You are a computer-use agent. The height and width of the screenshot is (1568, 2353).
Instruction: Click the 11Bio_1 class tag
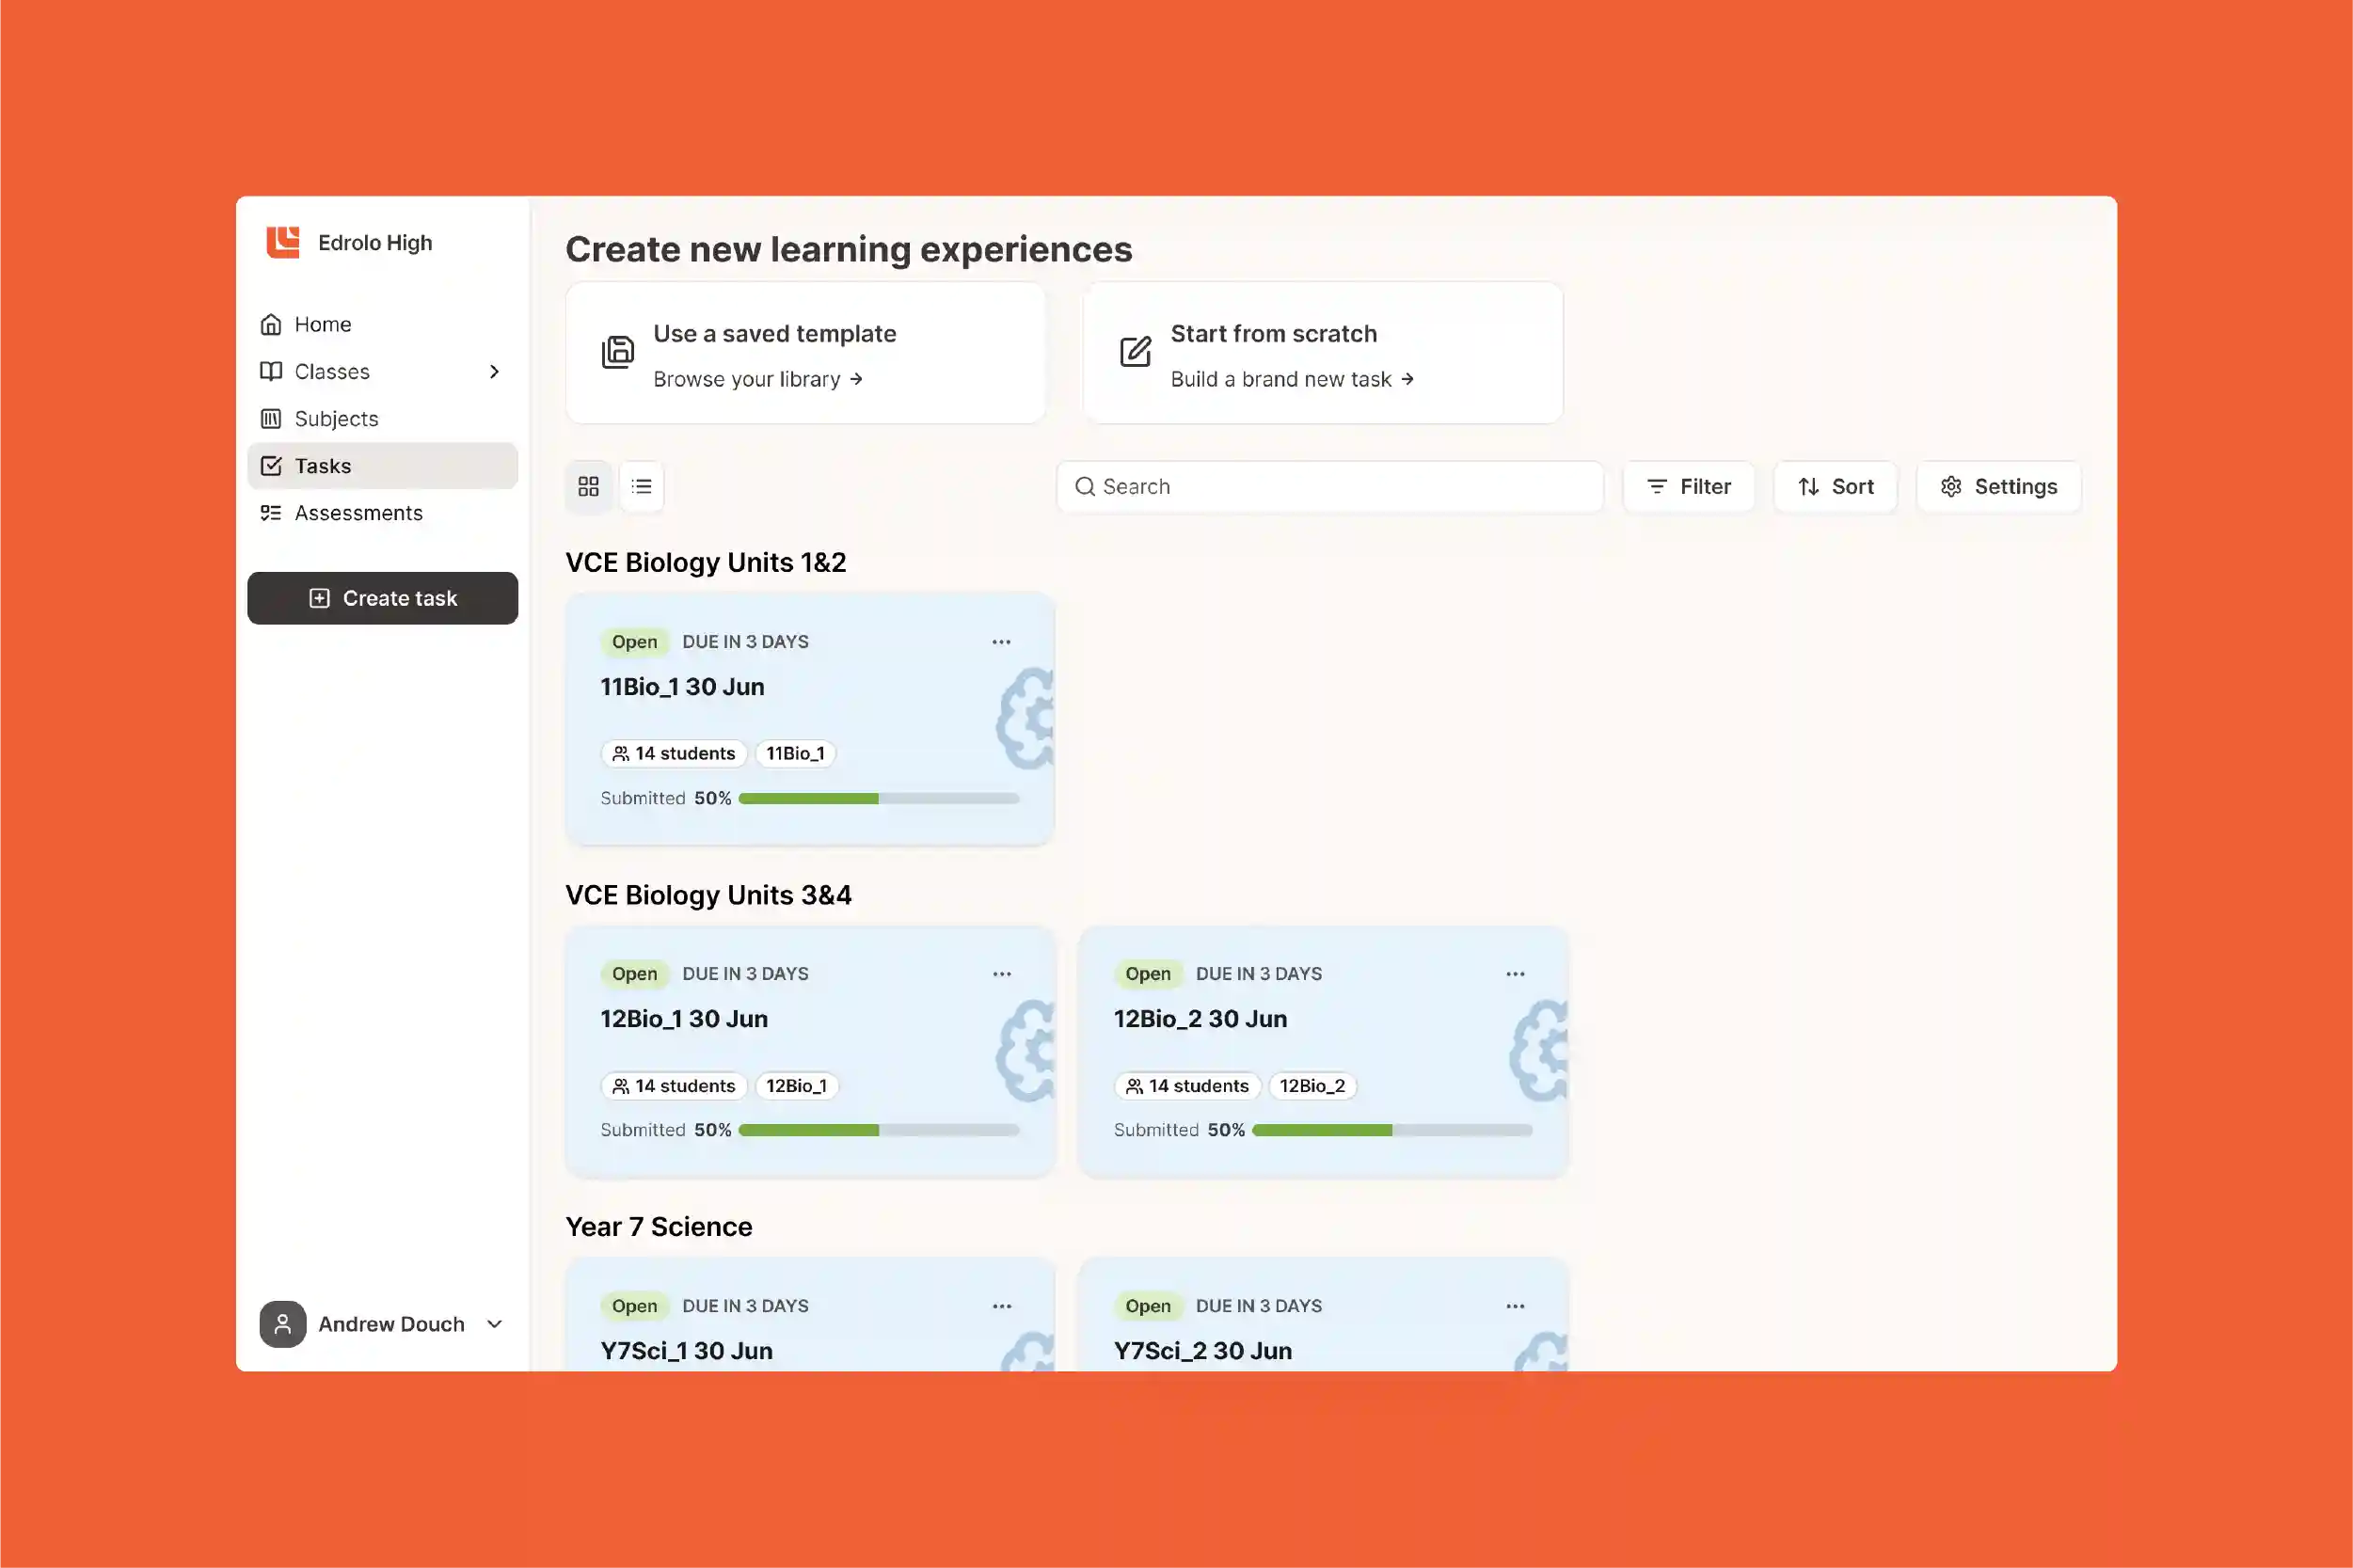click(795, 753)
